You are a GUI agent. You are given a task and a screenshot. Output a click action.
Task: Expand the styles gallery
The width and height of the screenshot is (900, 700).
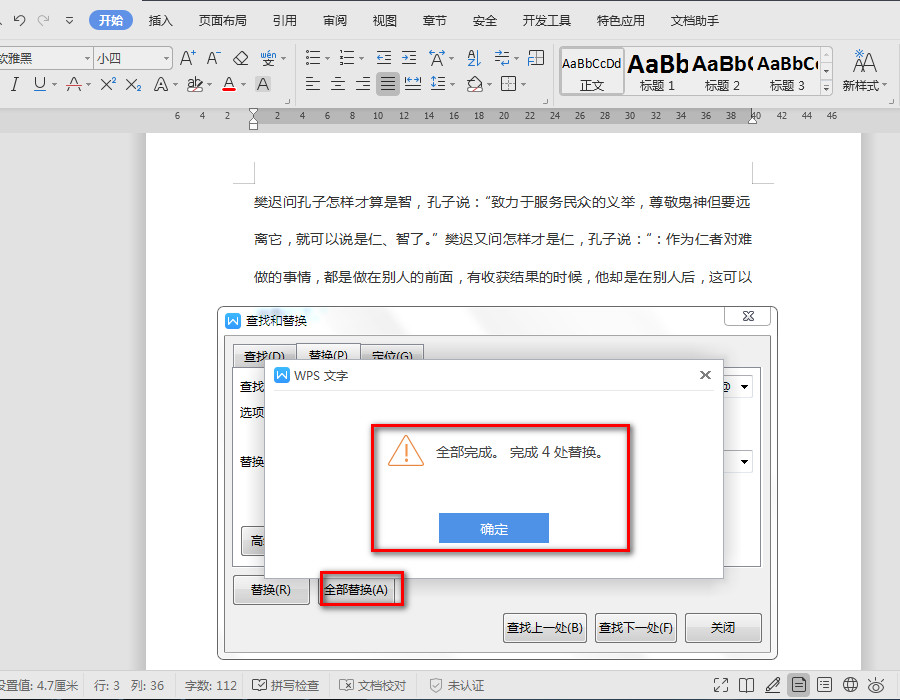pyautogui.click(x=827, y=88)
